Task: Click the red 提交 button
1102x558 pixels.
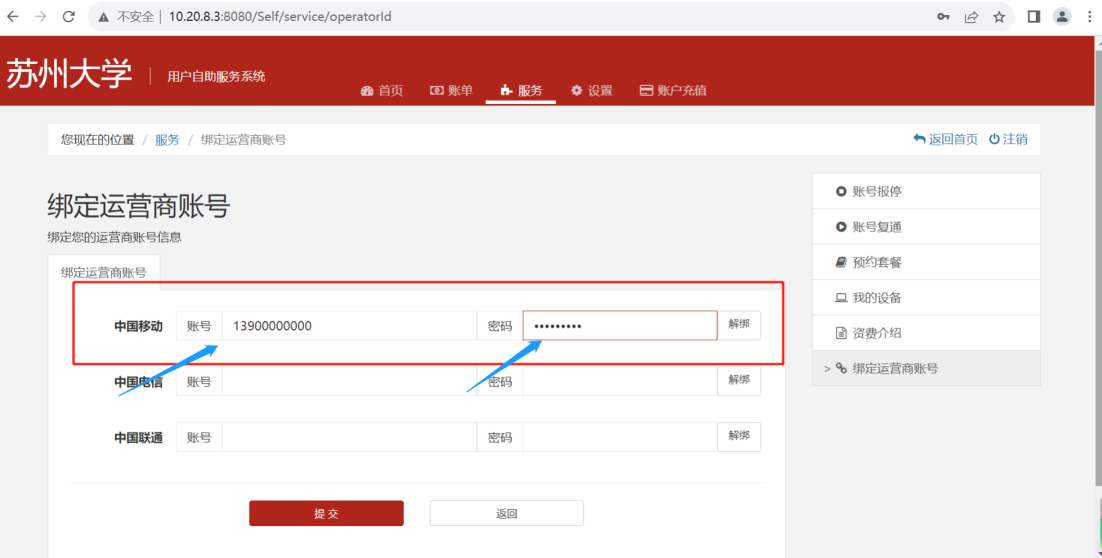Action: (x=326, y=513)
